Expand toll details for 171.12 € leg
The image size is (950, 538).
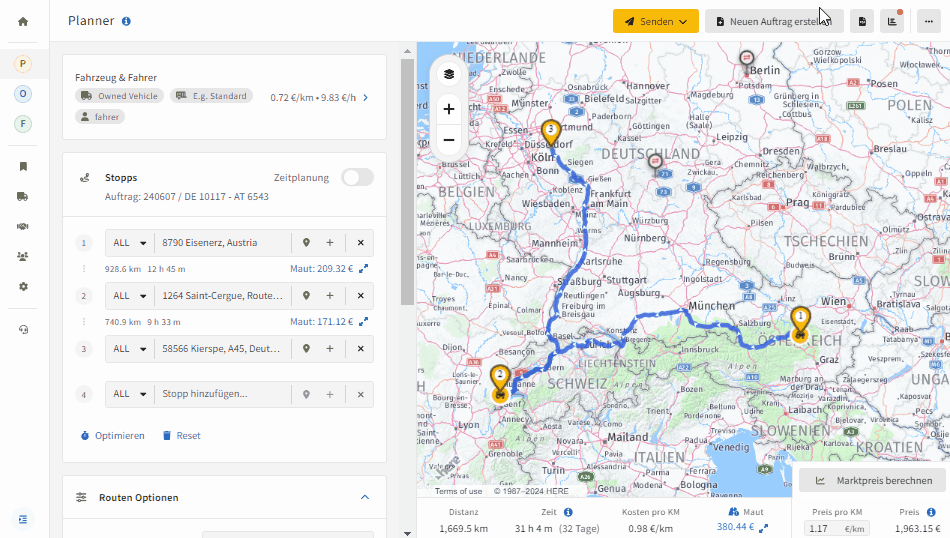[364, 322]
